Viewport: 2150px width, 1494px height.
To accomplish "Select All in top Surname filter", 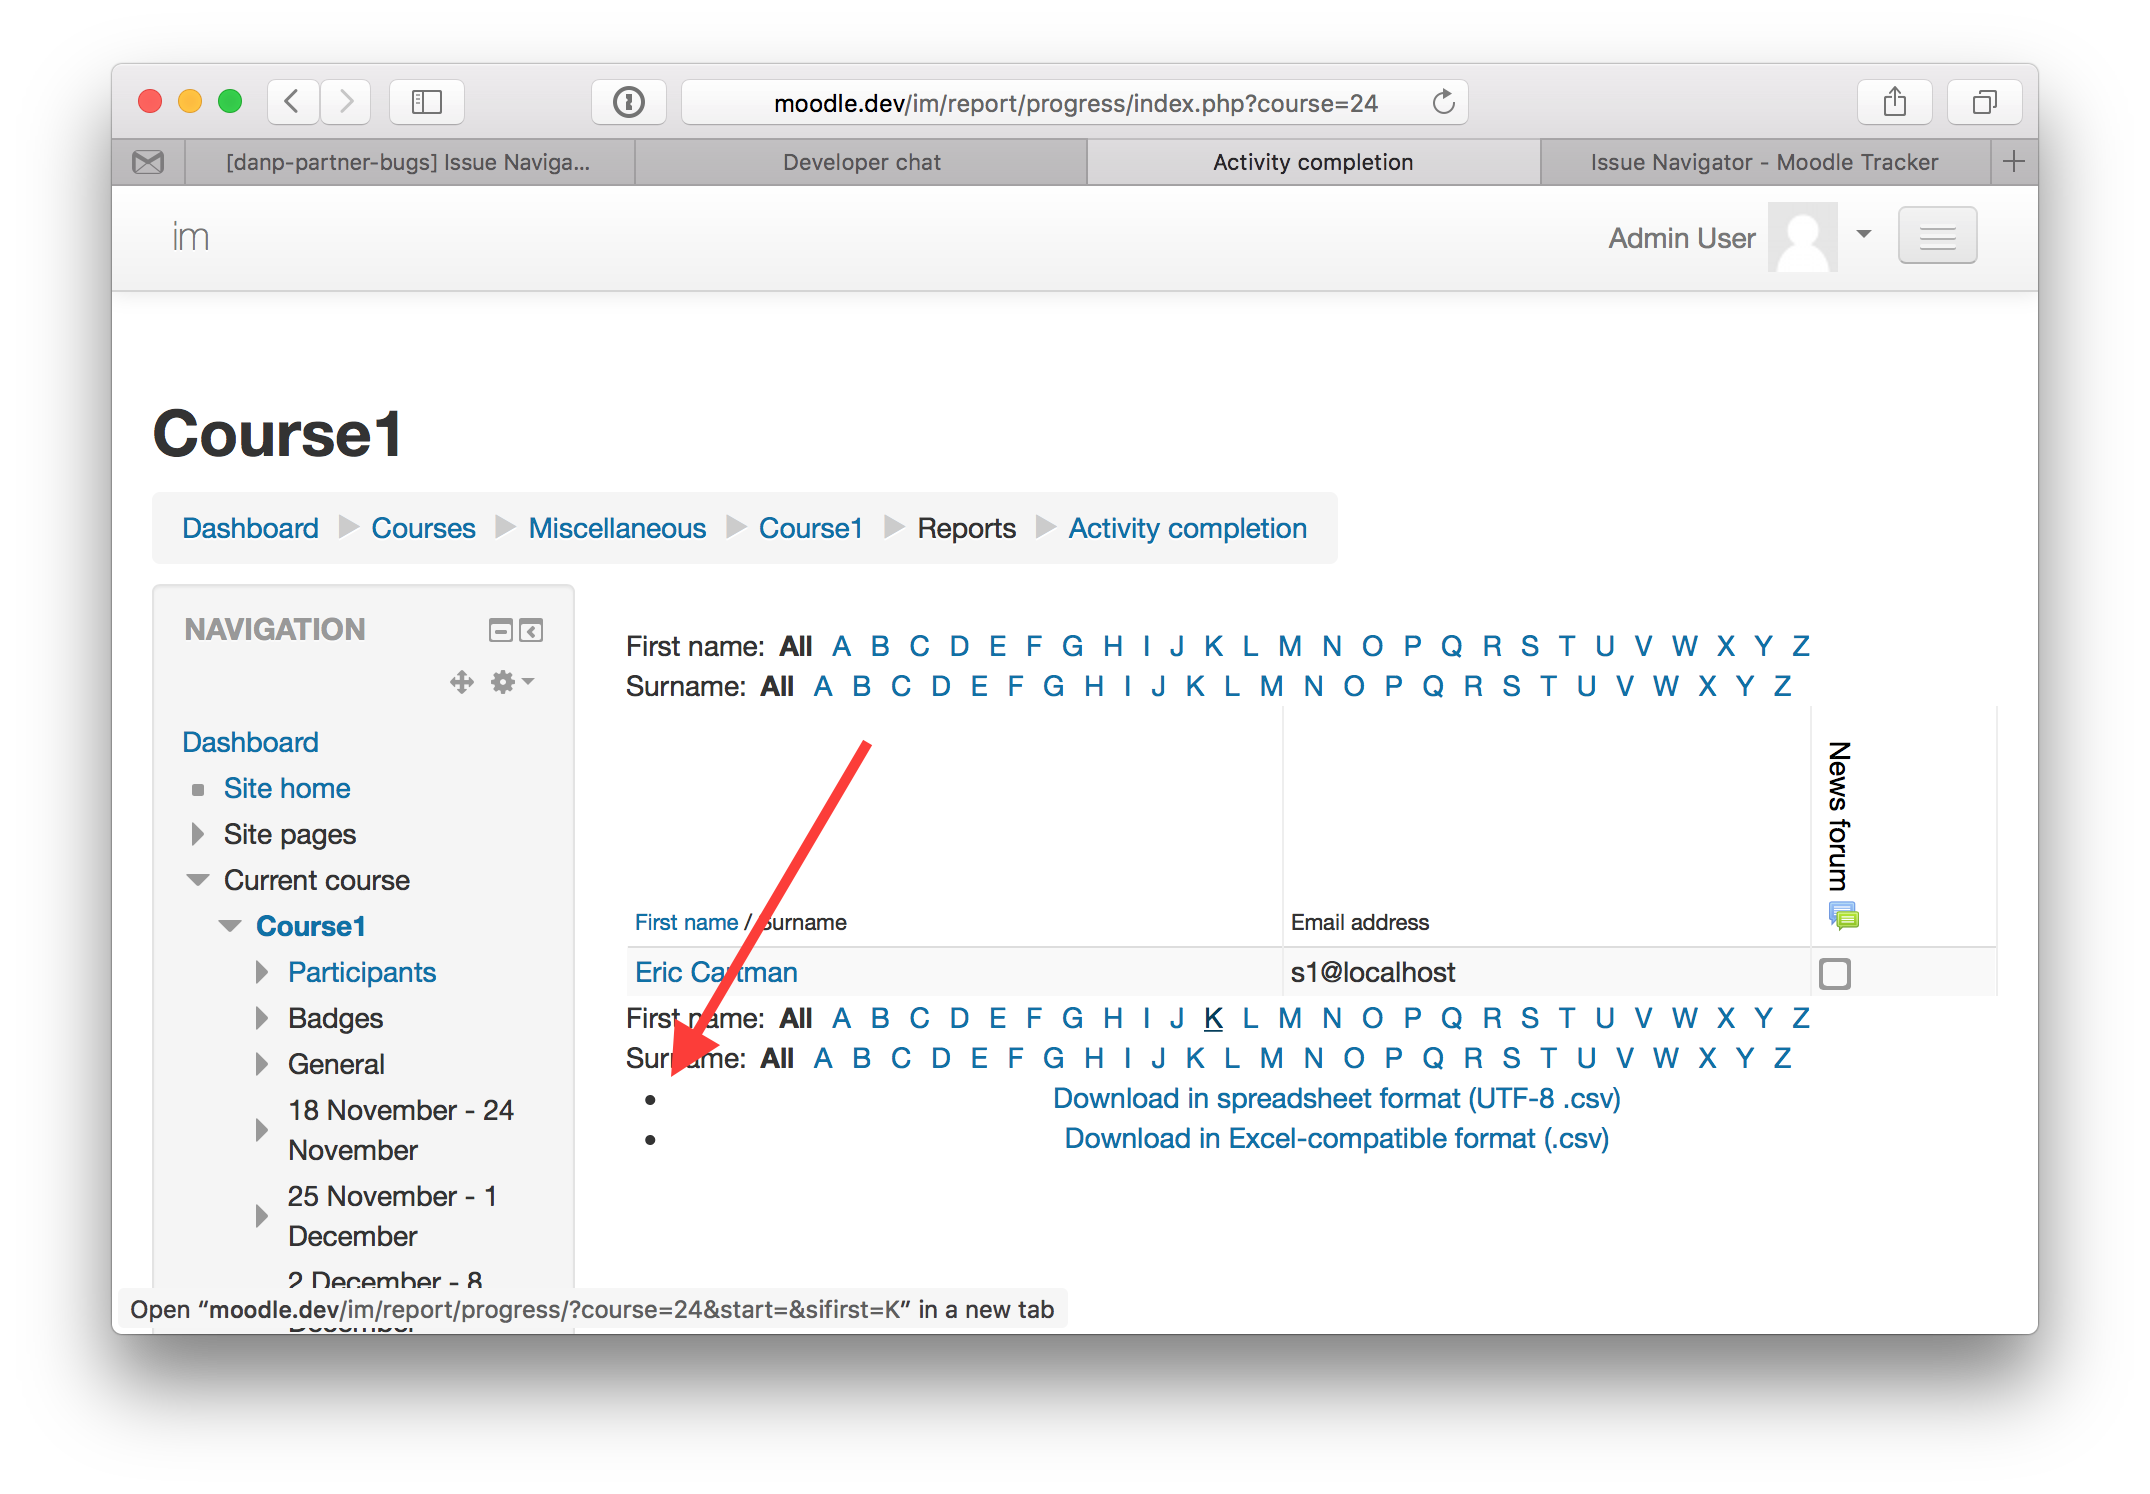I will pyautogui.click(x=777, y=686).
